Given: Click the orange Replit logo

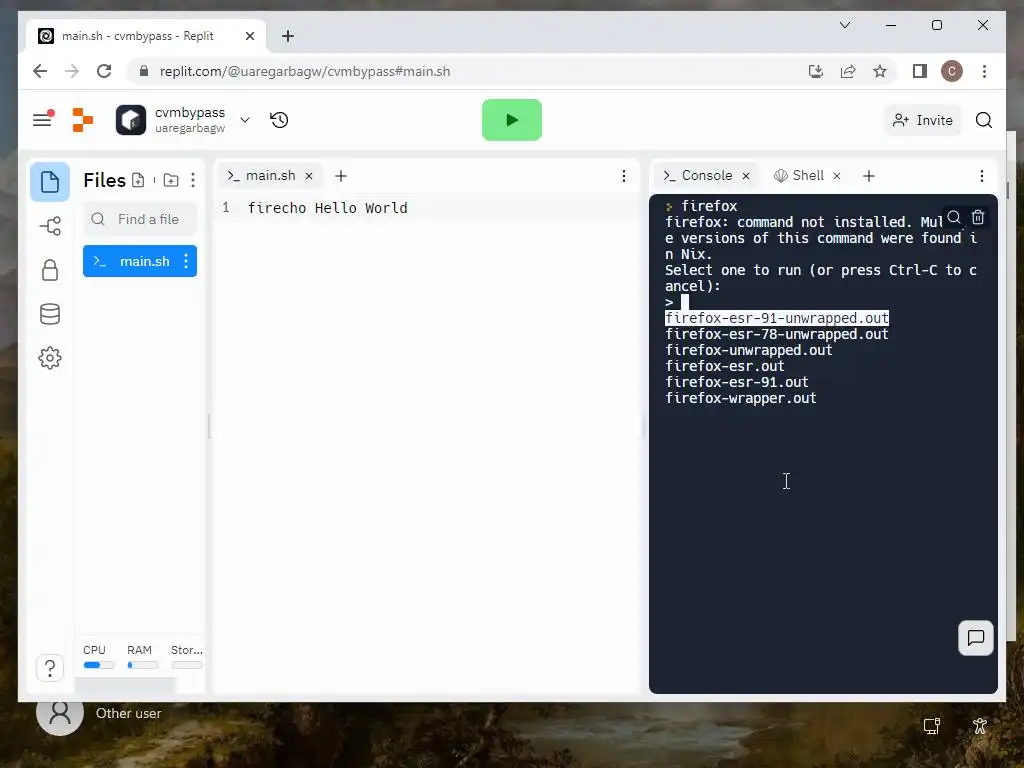Looking at the screenshot, I should click(x=82, y=120).
